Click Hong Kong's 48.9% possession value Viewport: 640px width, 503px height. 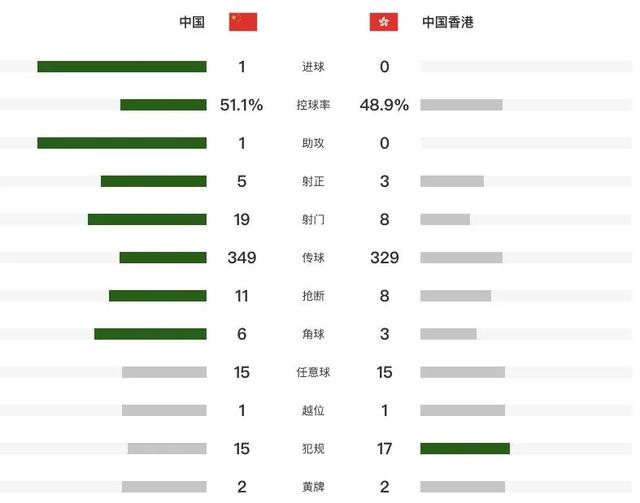(384, 105)
